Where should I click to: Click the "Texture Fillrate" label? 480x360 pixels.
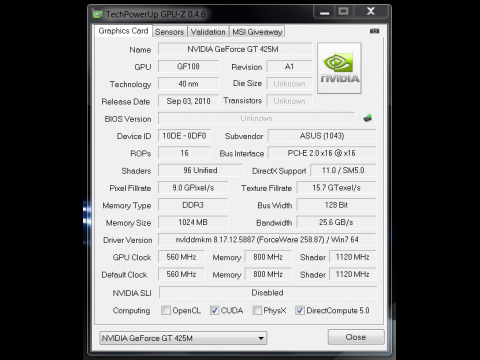click(266, 188)
